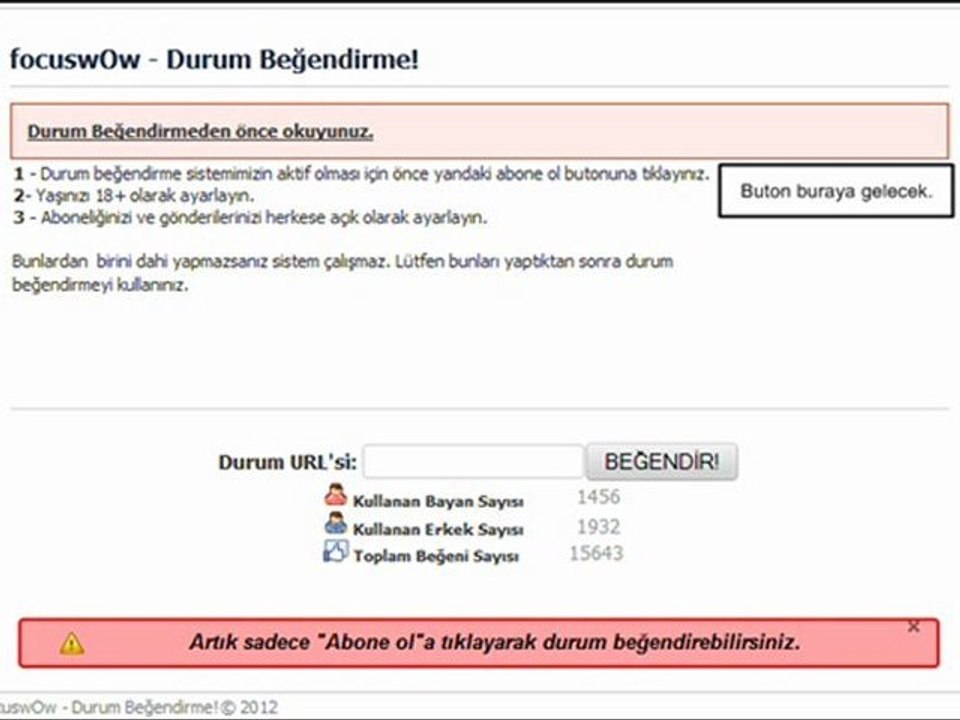Click instruction step 1 about abone ol butonu
Viewport: 960px width, 720px height.
(361, 174)
